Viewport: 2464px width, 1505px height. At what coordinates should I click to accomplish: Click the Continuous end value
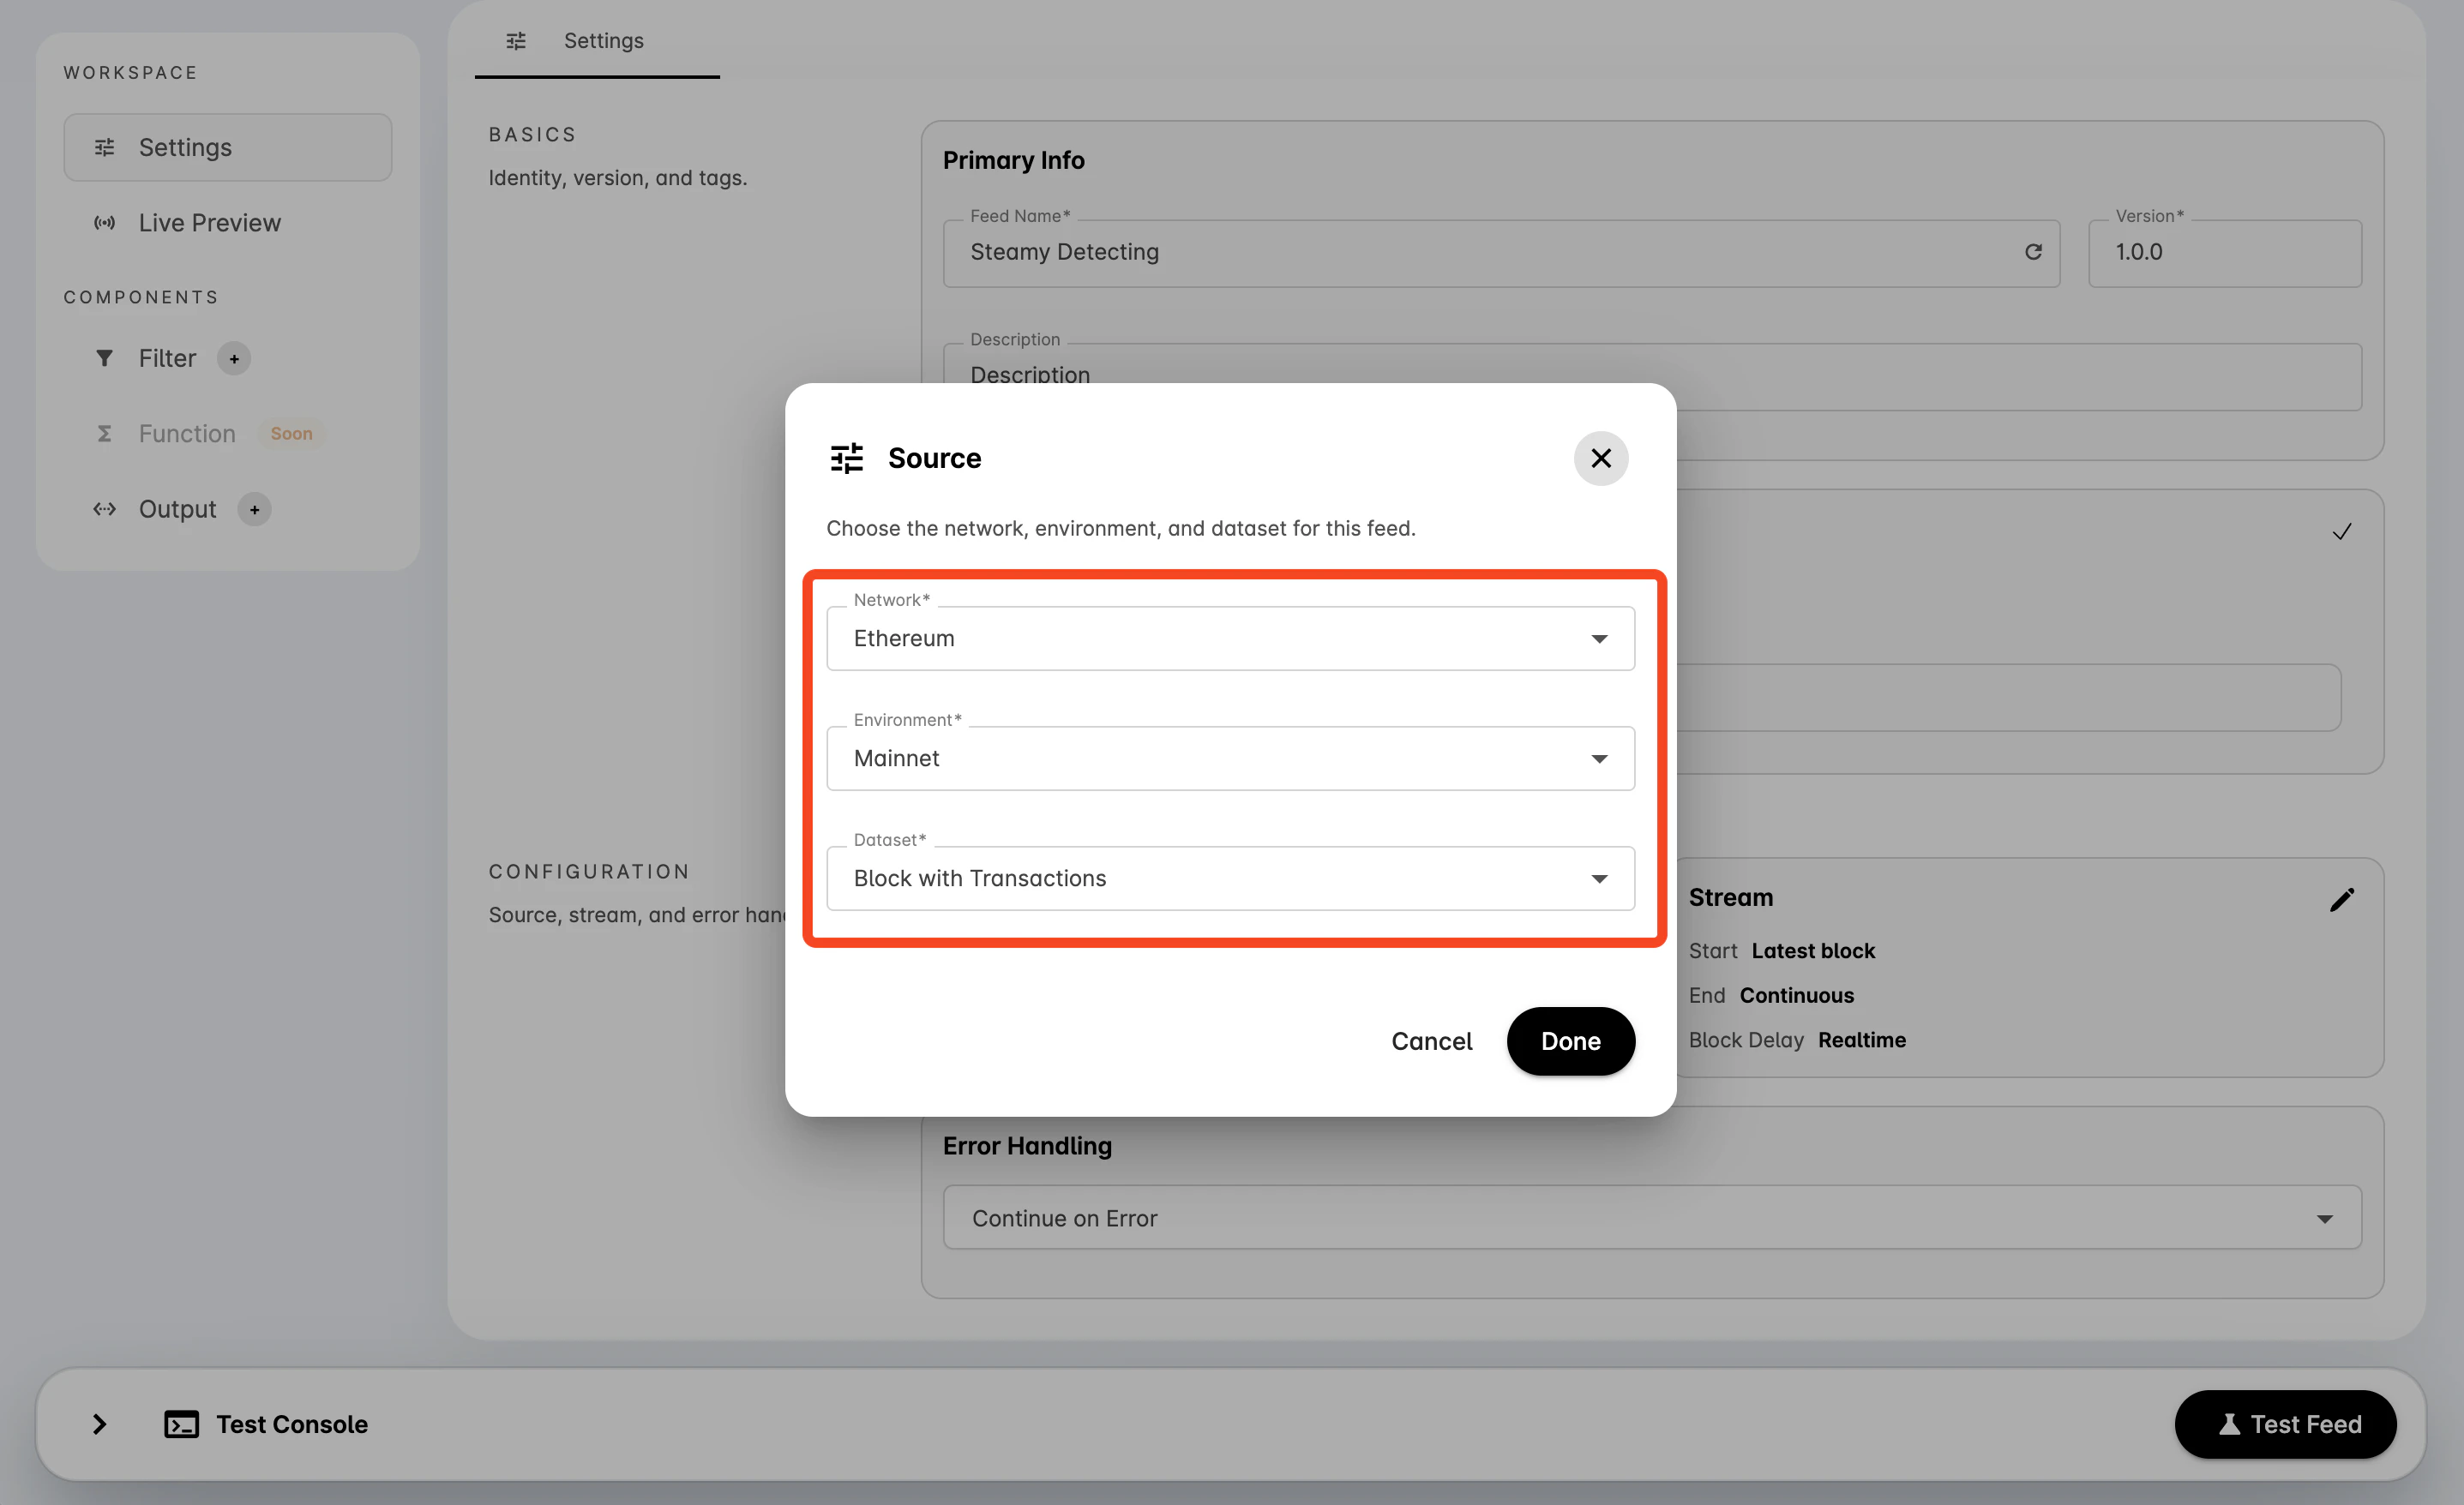pyautogui.click(x=1796, y=995)
